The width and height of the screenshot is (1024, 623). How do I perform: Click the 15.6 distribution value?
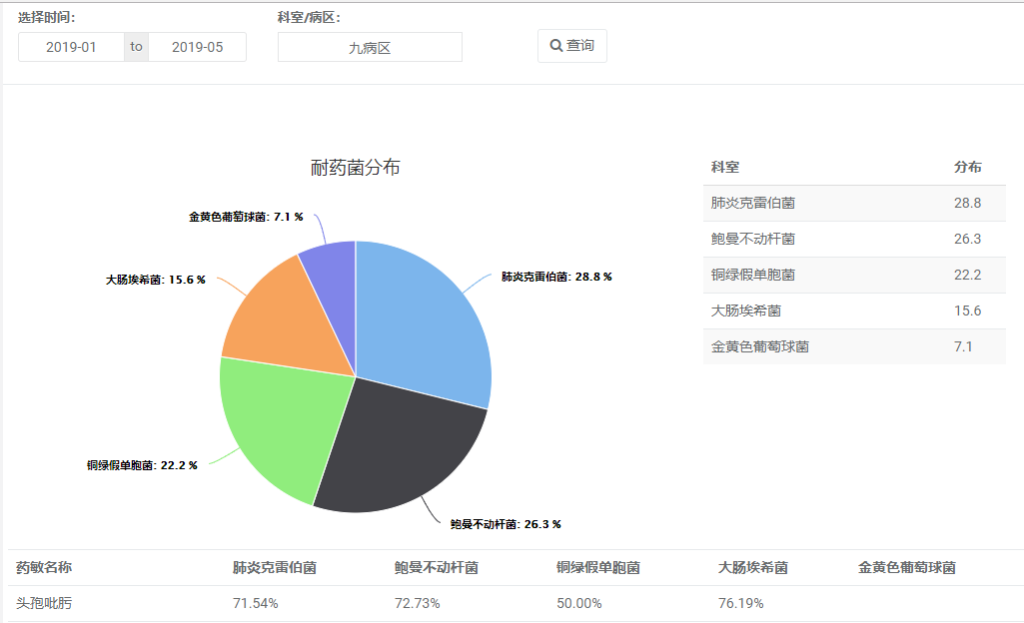point(967,311)
